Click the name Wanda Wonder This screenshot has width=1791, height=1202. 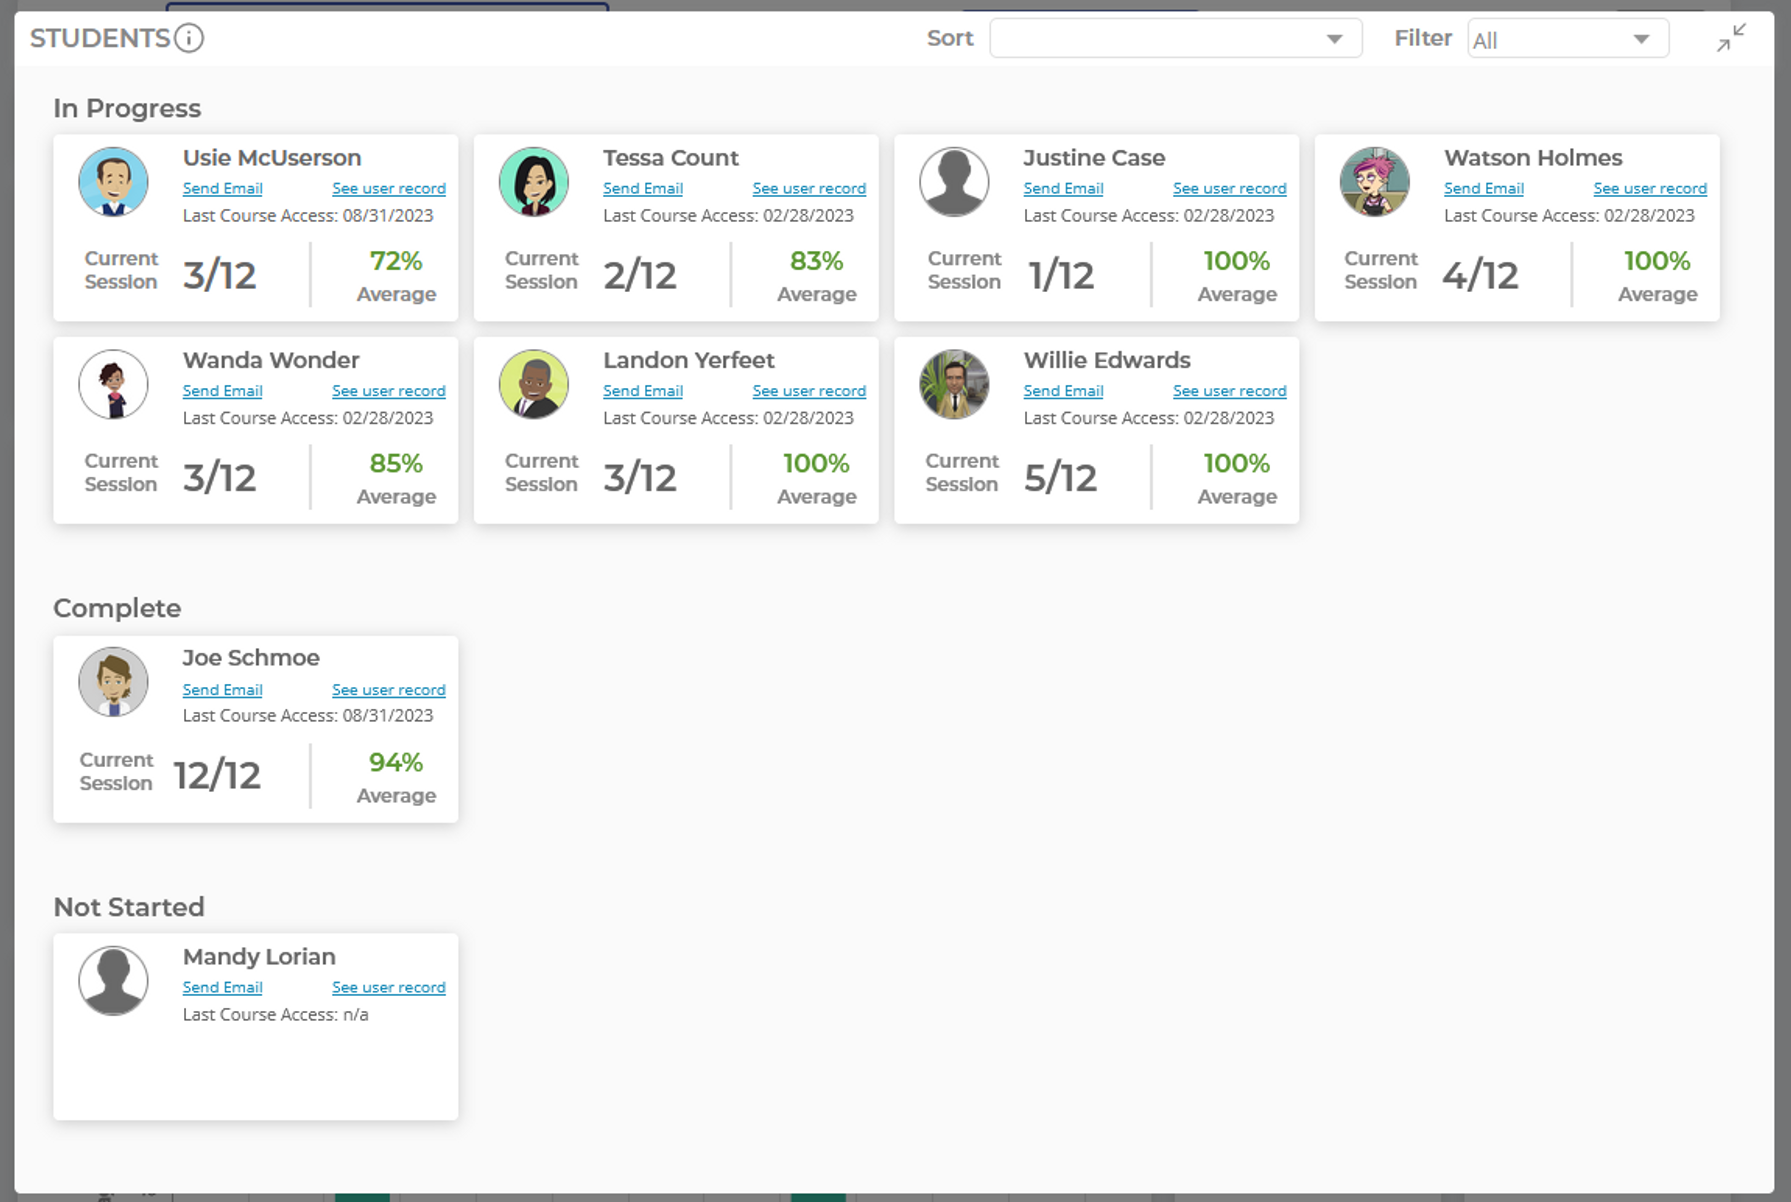(x=271, y=360)
